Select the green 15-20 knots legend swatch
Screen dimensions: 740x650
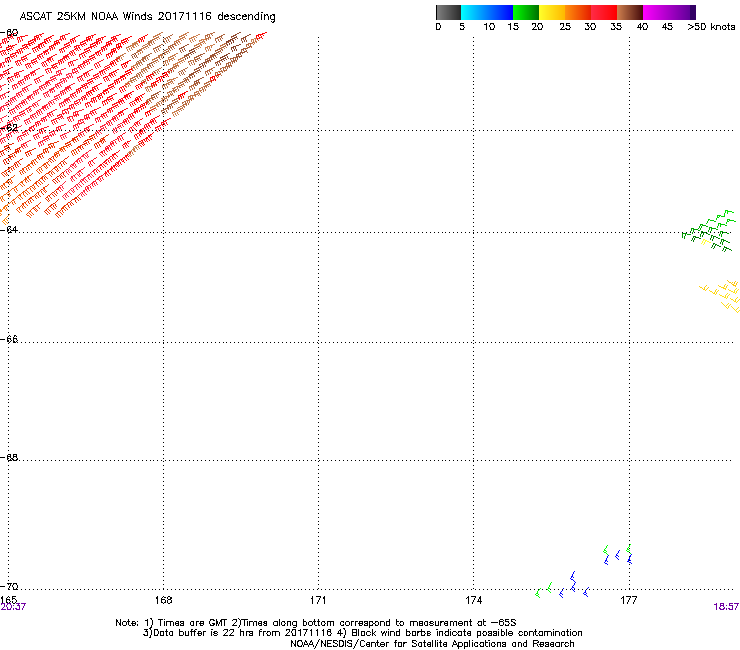tap(526, 12)
